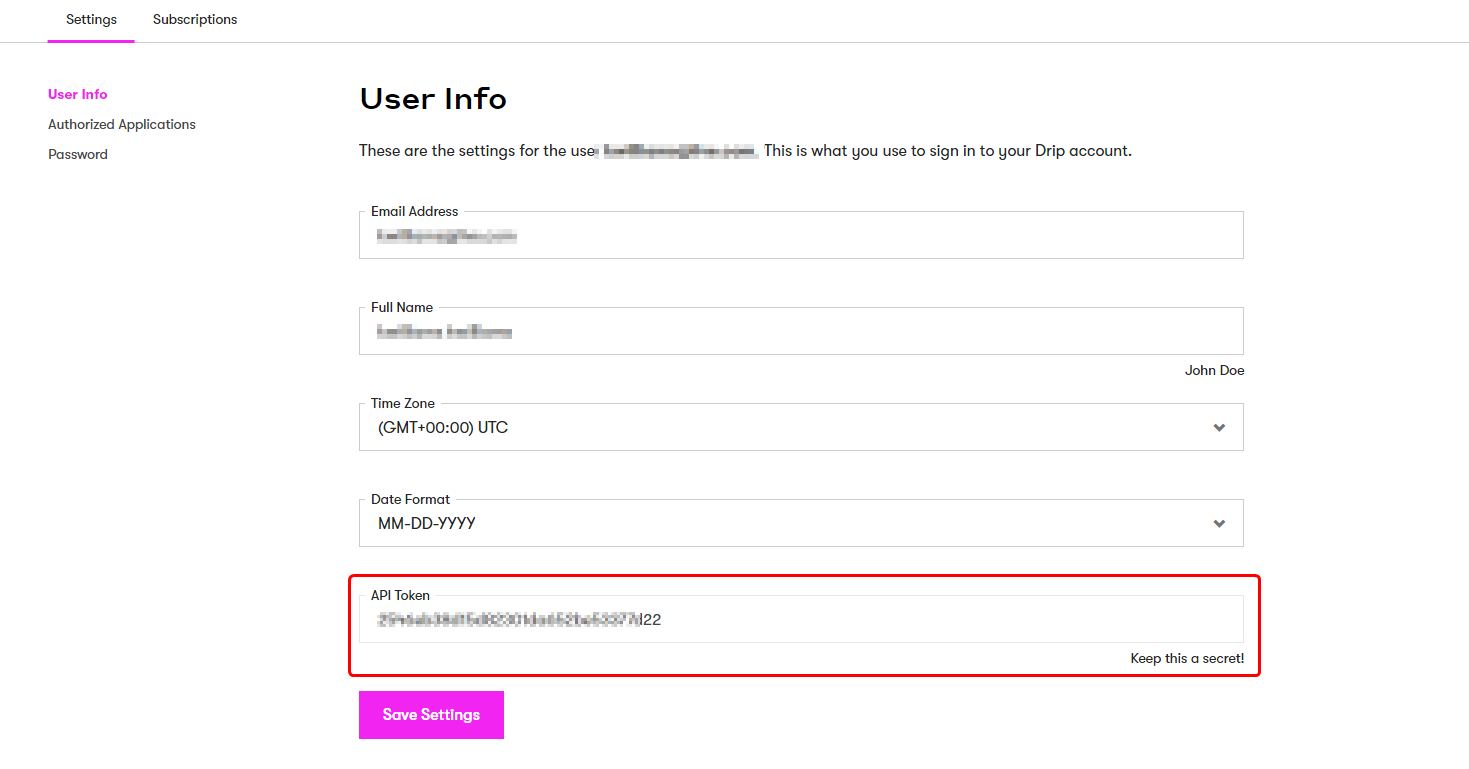Select User Info in the sidebar
The image size is (1469, 769).
(x=78, y=95)
